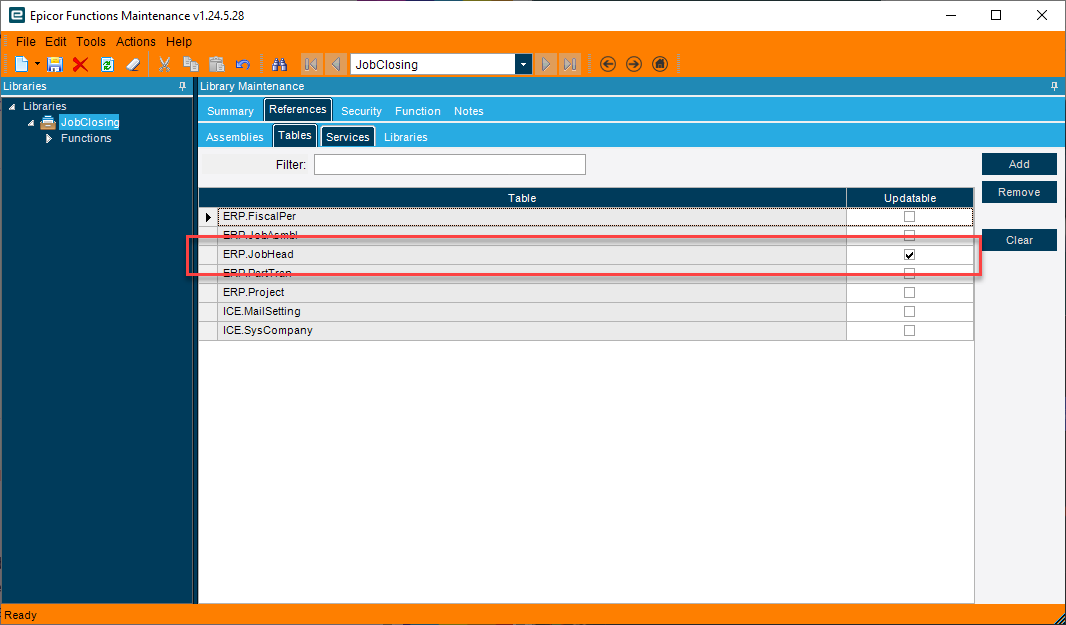
Task: Uncheck Updatable for ERP.JobHead
Action: pyautogui.click(x=909, y=254)
